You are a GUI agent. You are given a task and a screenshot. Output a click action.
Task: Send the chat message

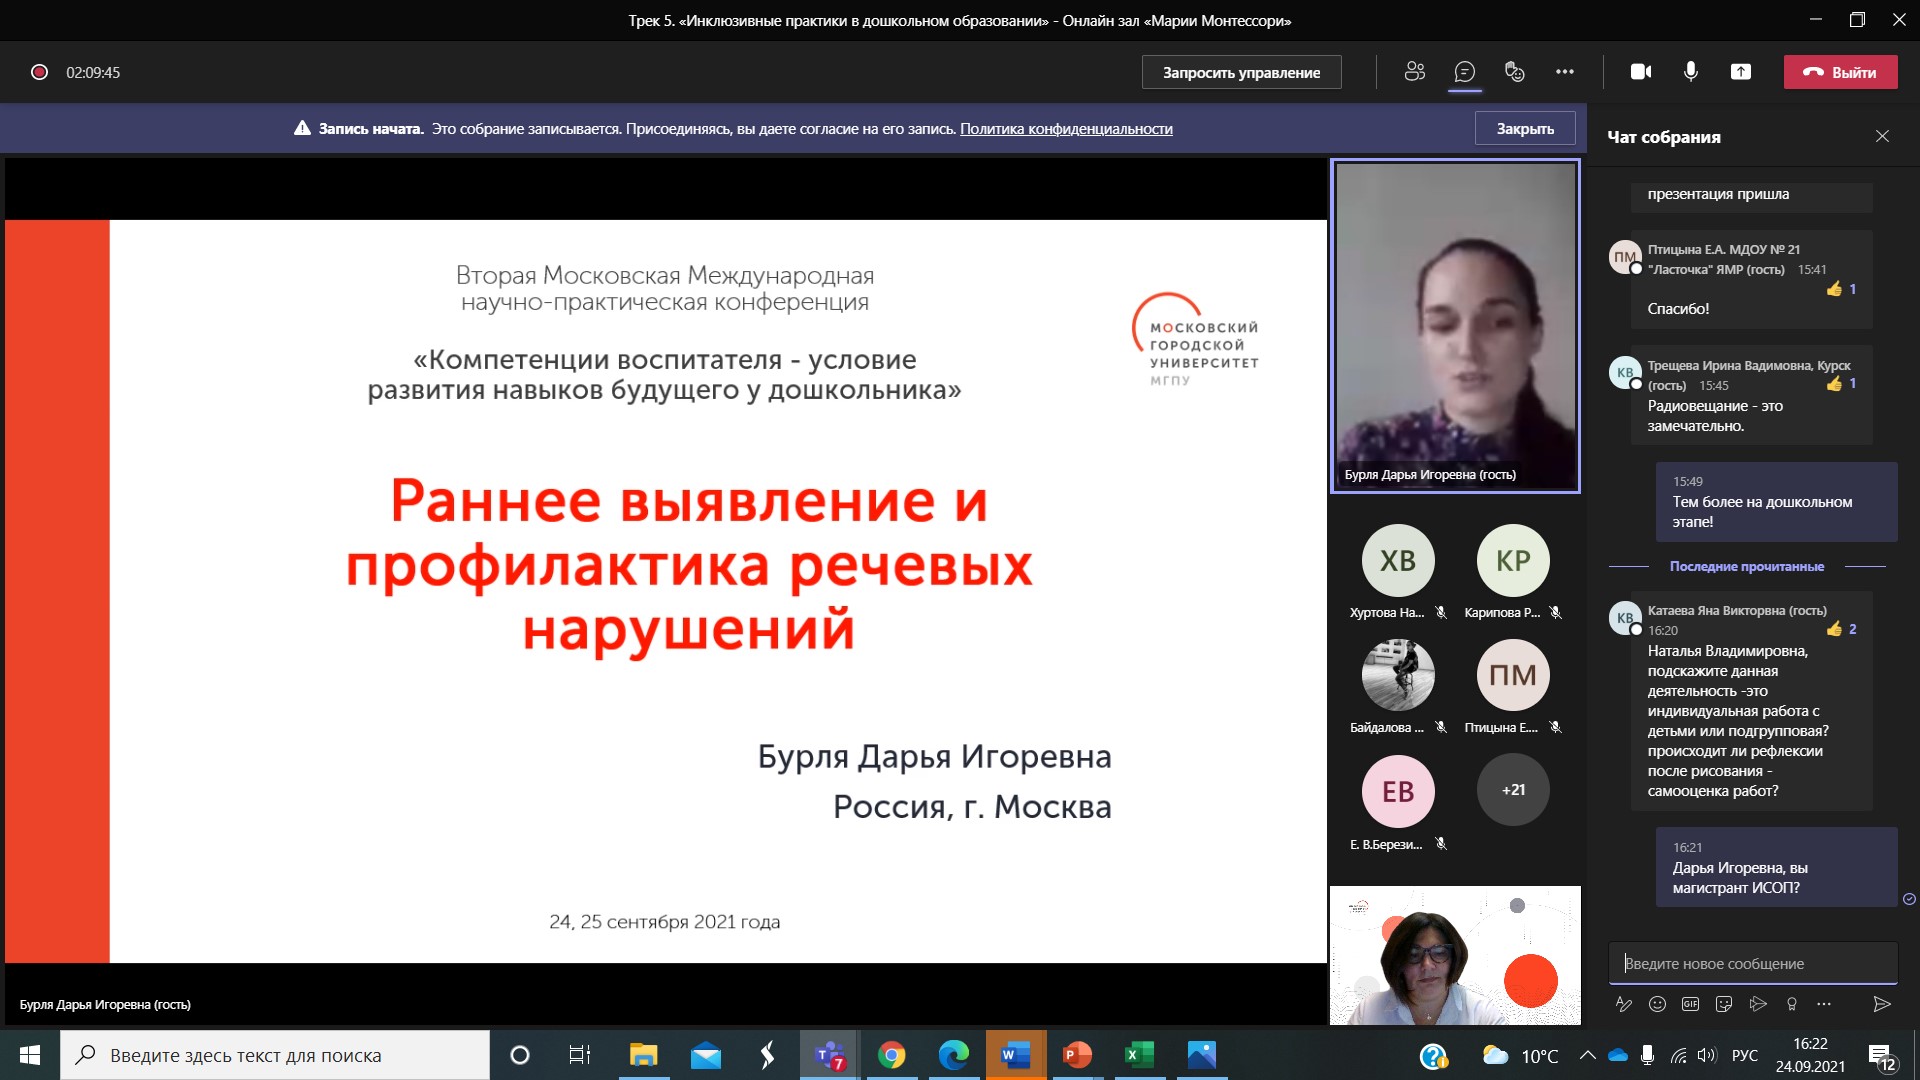[x=1881, y=1004]
